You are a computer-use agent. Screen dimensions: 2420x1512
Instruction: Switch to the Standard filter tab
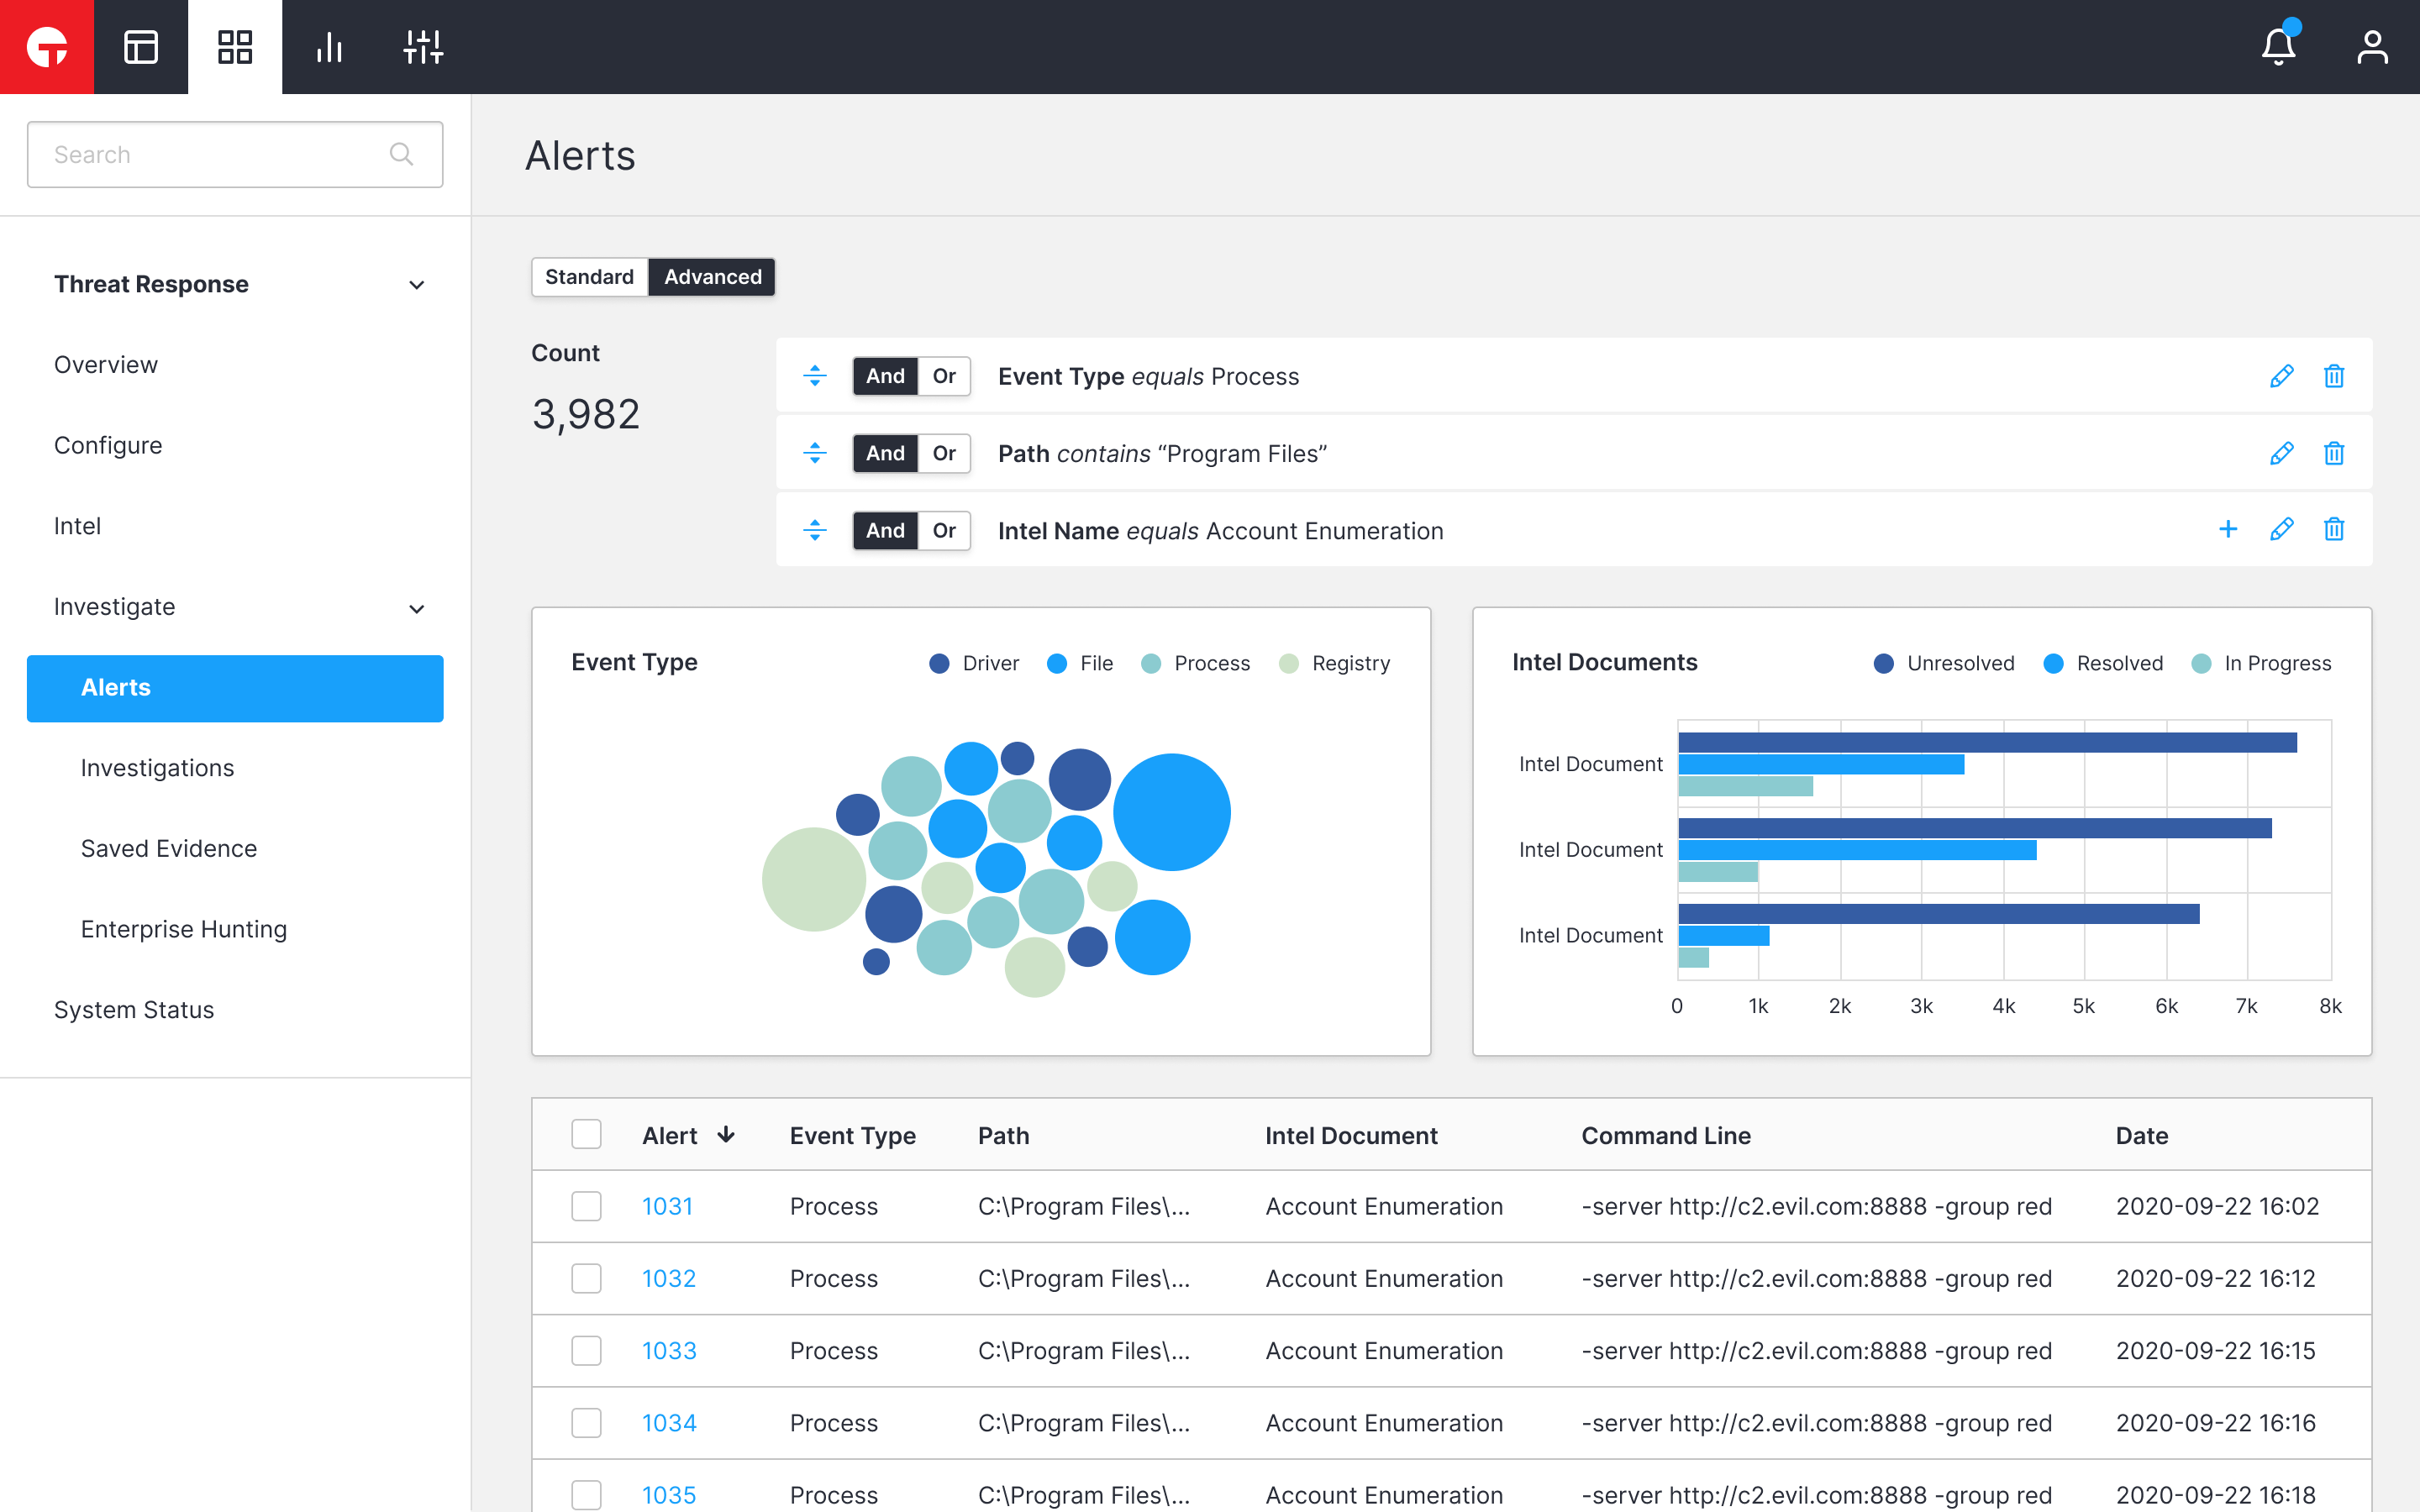pos(589,277)
